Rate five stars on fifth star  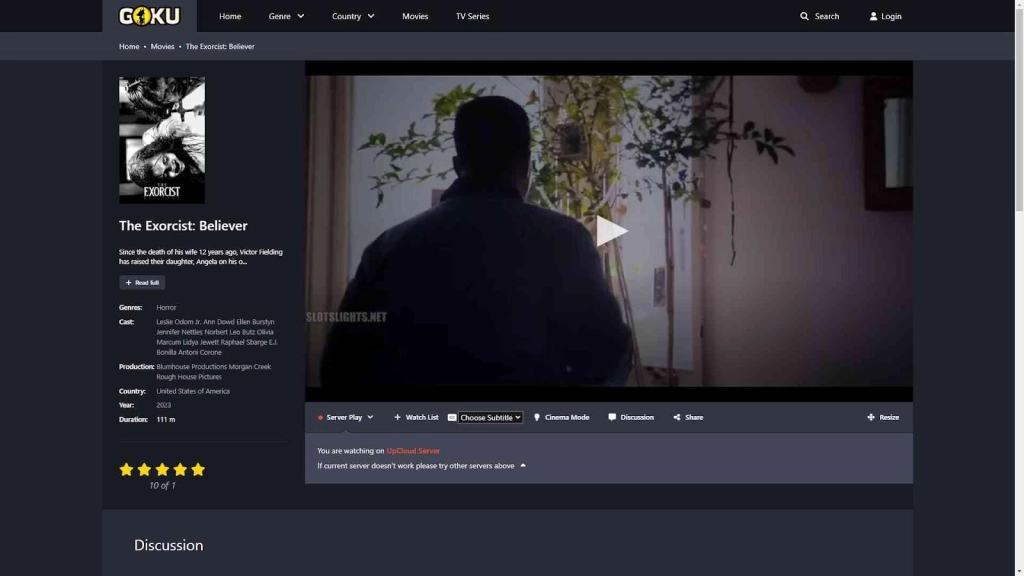click(198, 469)
